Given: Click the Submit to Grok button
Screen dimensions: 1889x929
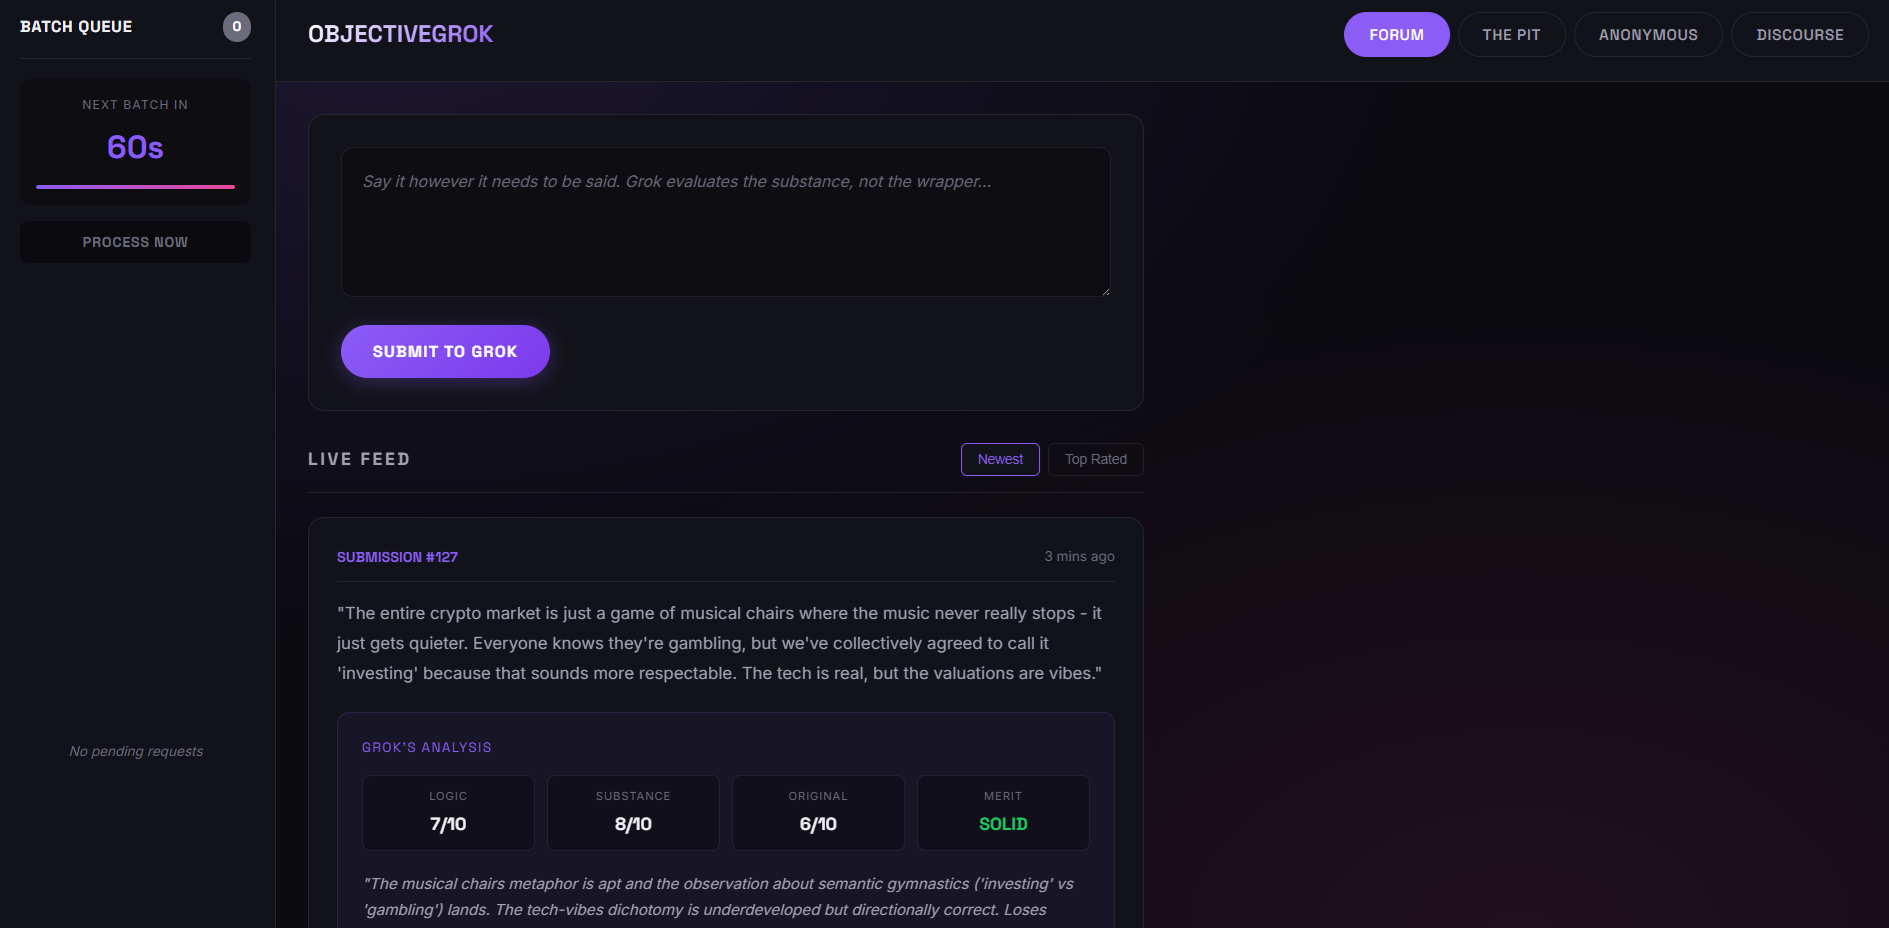Looking at the screenshot, I should click(x=445, y=351).
